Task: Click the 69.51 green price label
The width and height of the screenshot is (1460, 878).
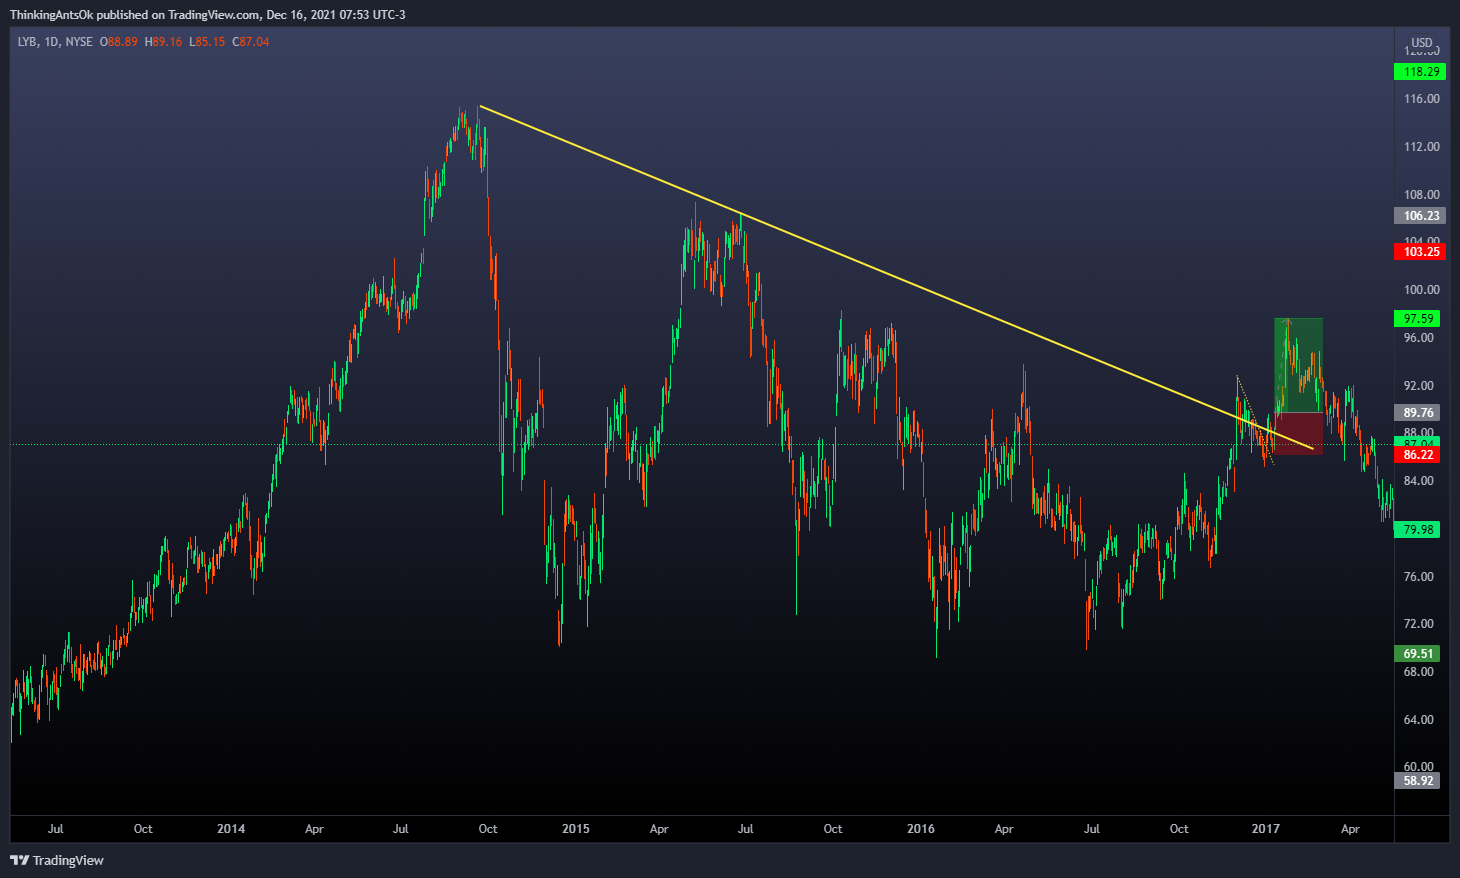Action: pyautogui.click(x=1417, y=654)
